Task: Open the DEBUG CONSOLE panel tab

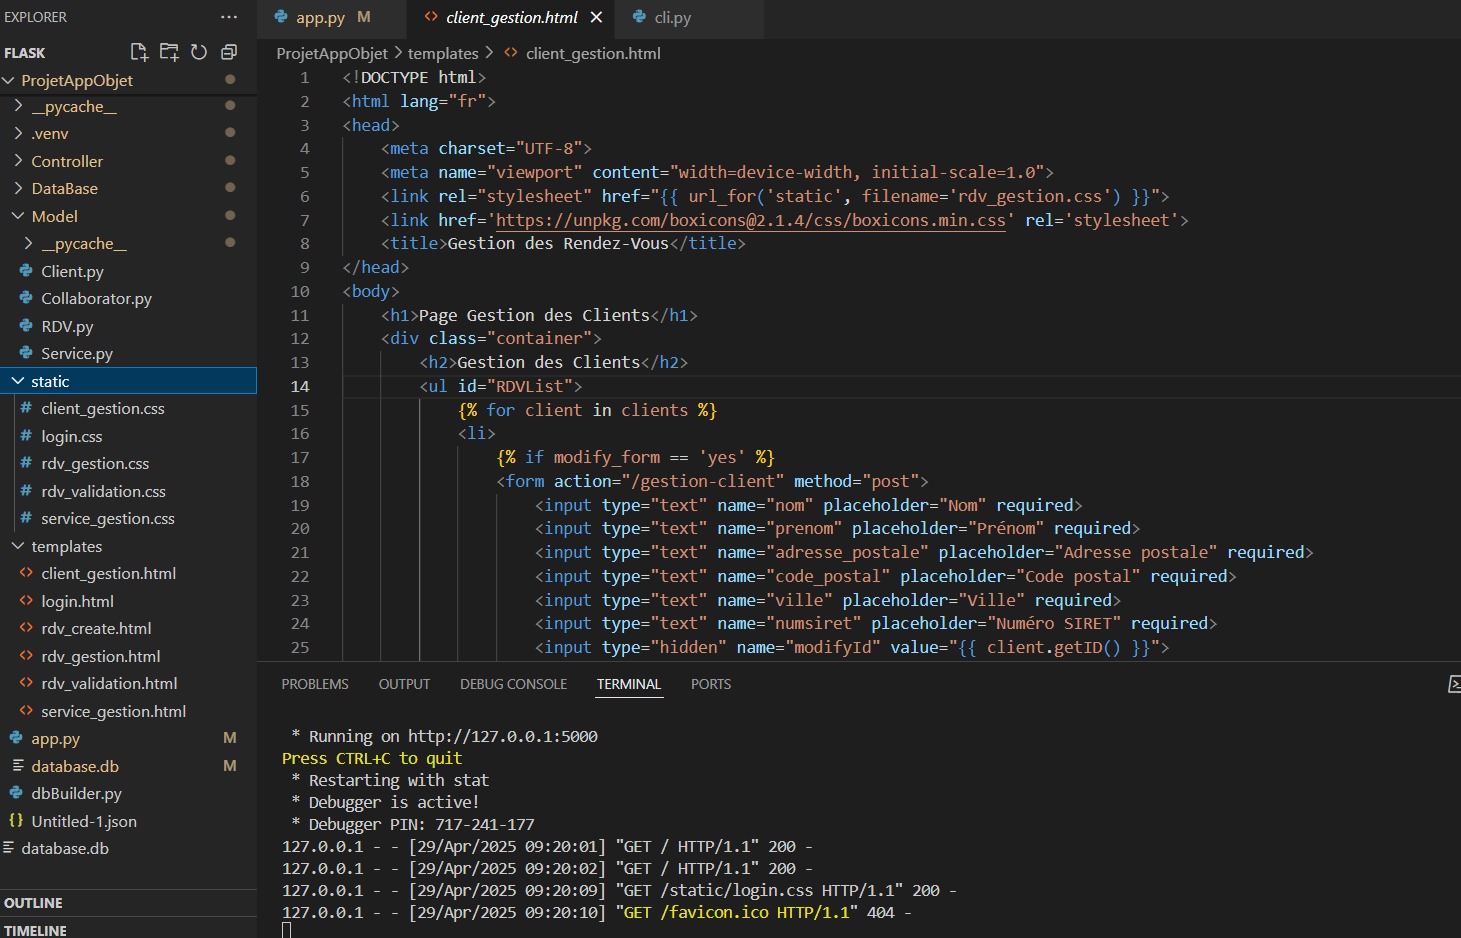Action: (513, 684)
